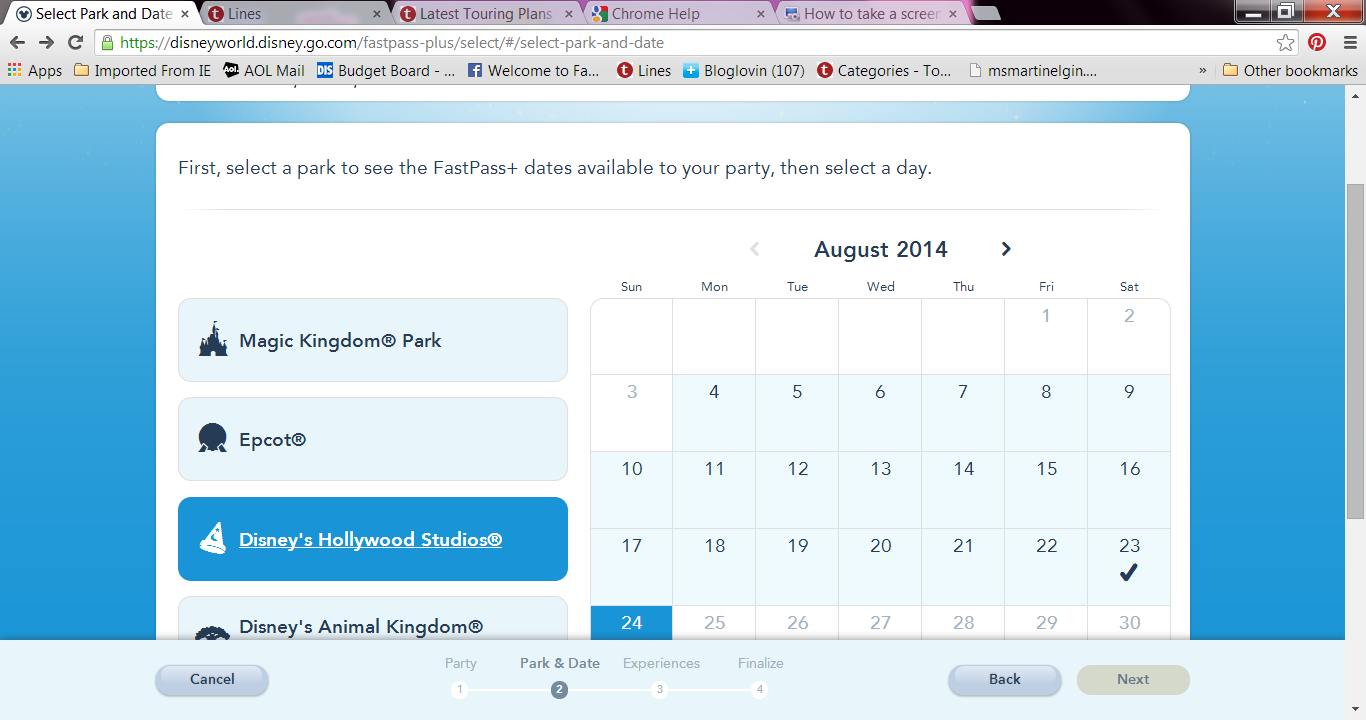This screenshot has height=720, width=1366.
Task: Expand the bookmarks bar overflow chevron
Action: pyautogui.click(x=1202, y=70)
